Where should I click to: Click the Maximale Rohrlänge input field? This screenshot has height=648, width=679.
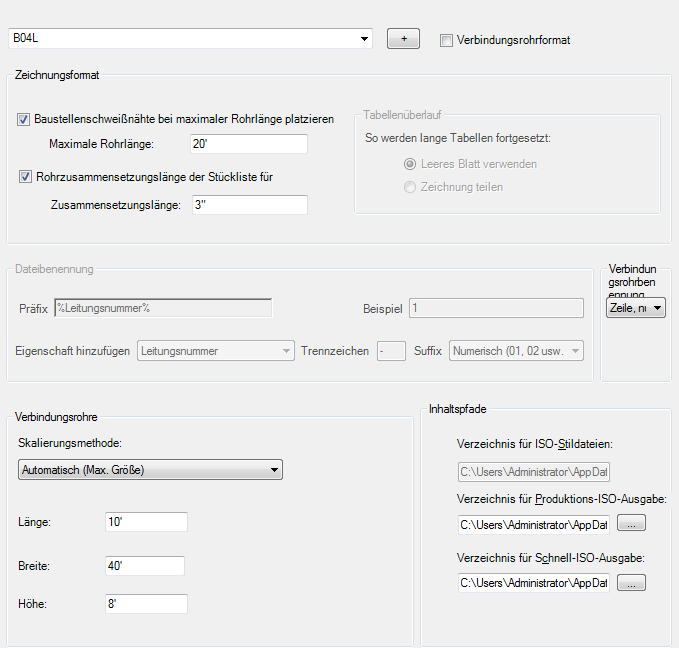248,144
